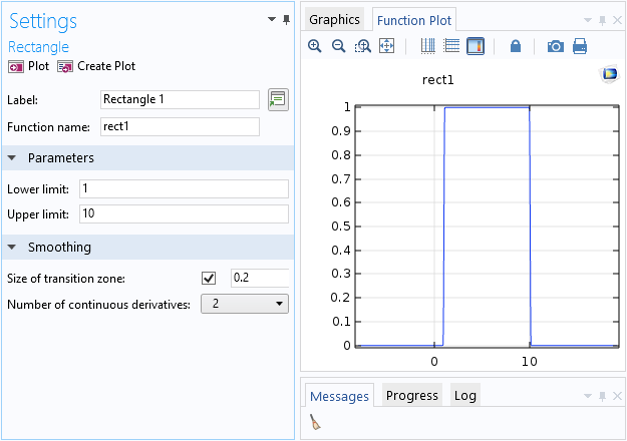The height and width of the screenshot is (441, 627).
Task: Collapse the Parameters section
Action: (13, 158)
